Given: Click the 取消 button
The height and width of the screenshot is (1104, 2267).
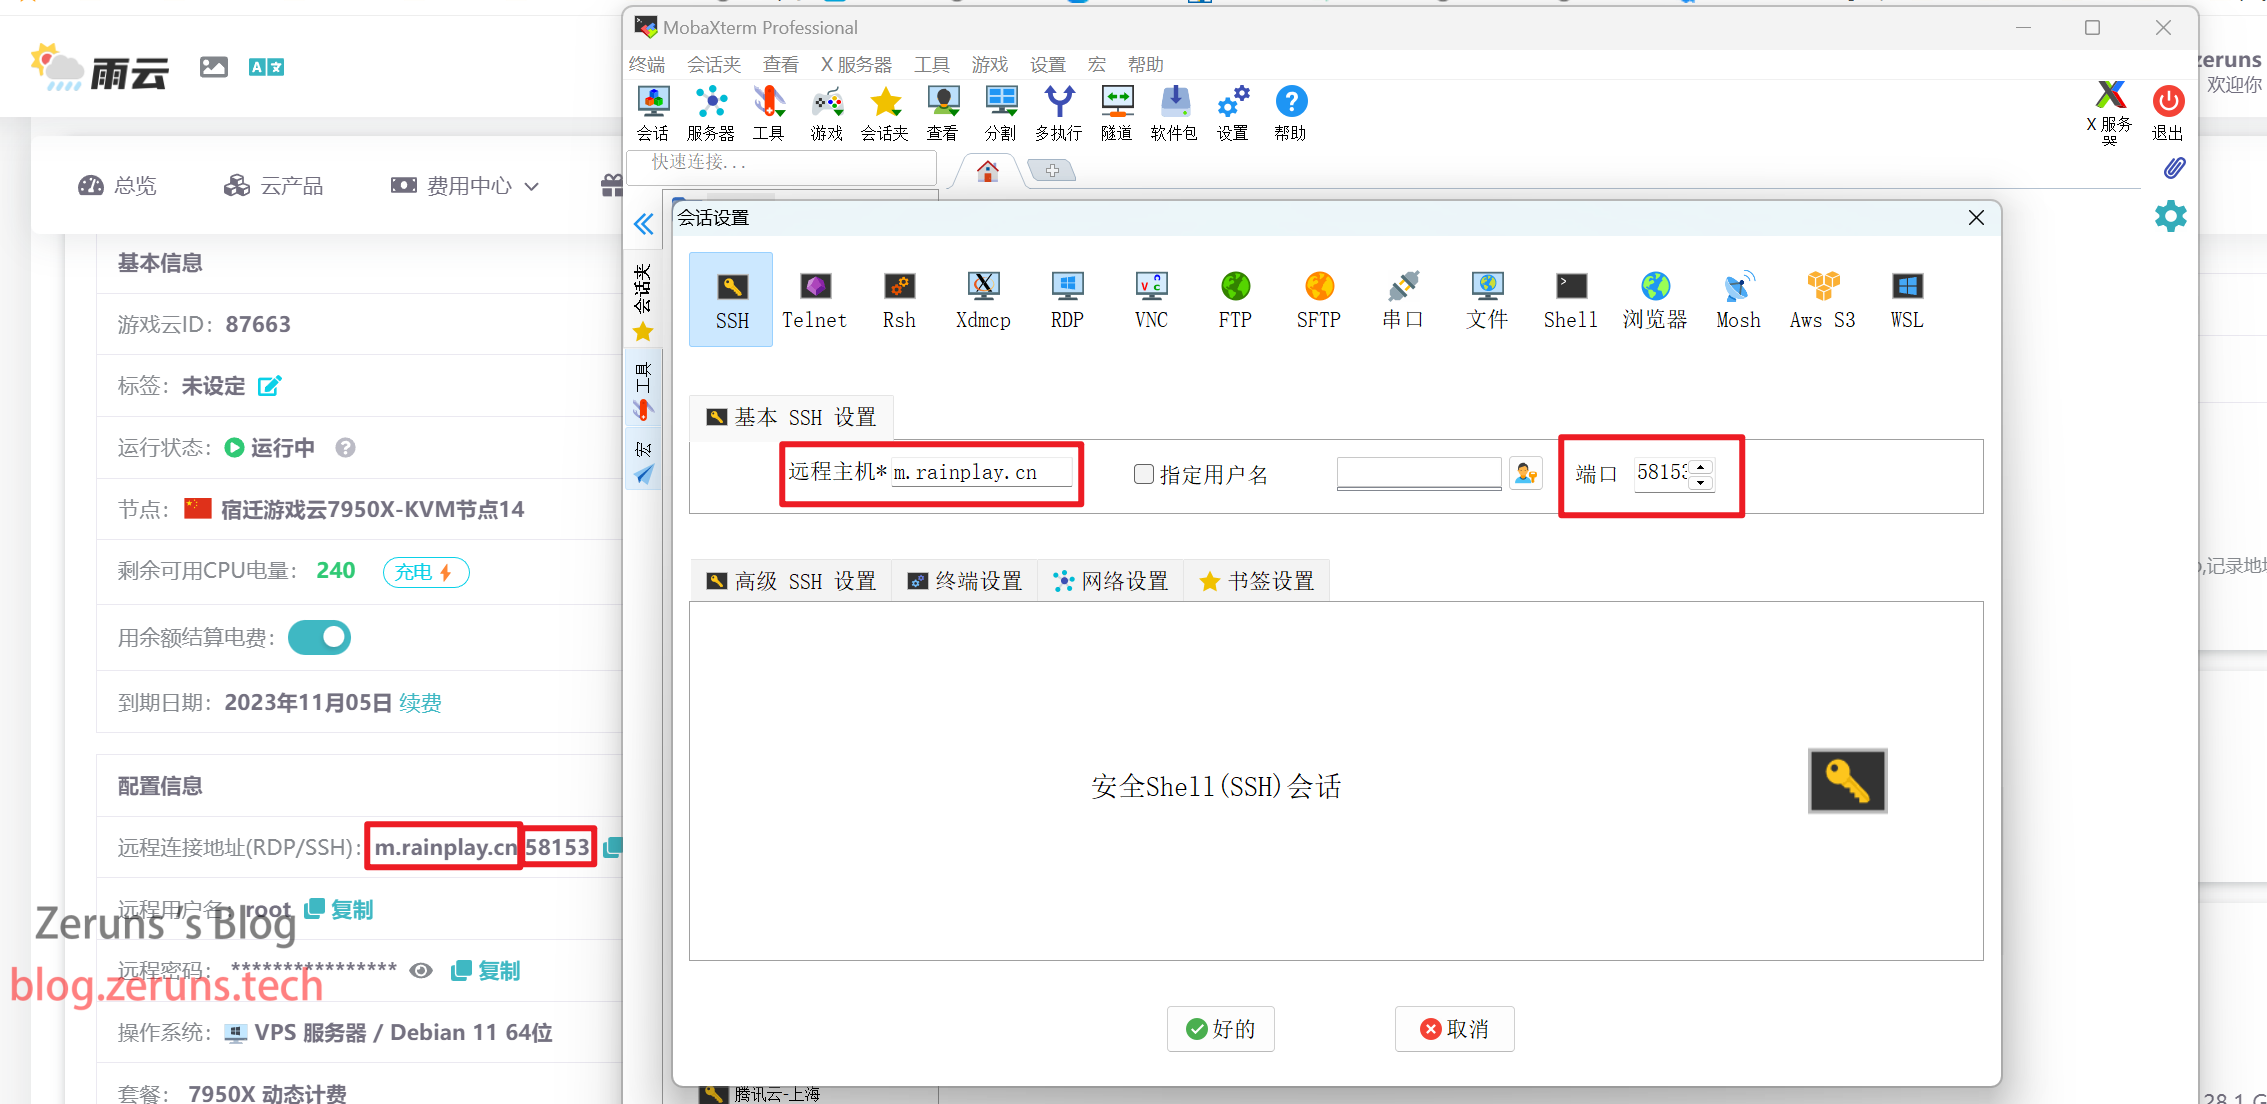Looking at the screenshot, I should [x=1454, y=1029].
